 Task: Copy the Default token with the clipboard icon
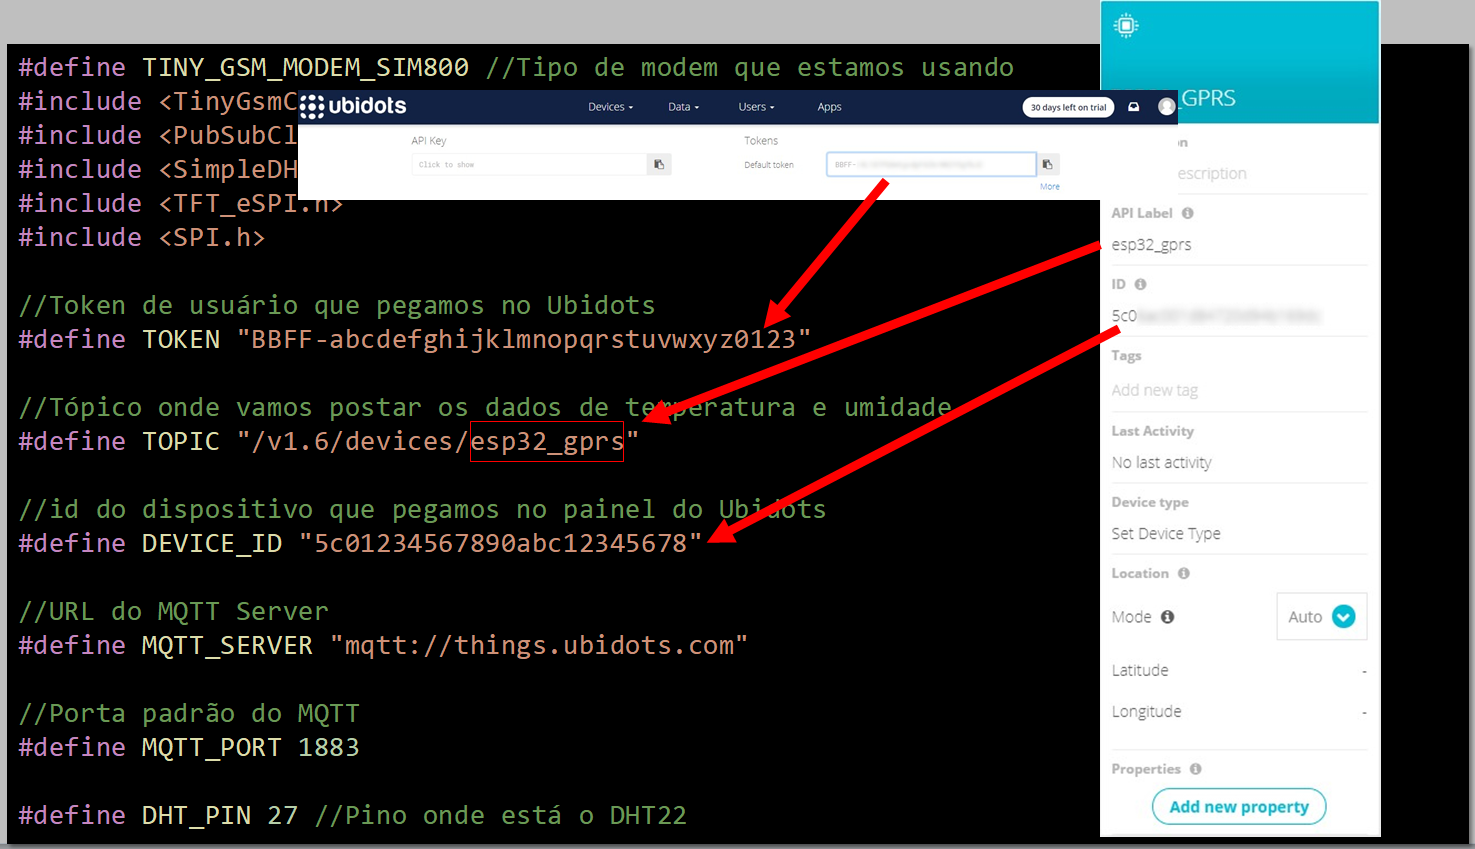pos(1047,164)
